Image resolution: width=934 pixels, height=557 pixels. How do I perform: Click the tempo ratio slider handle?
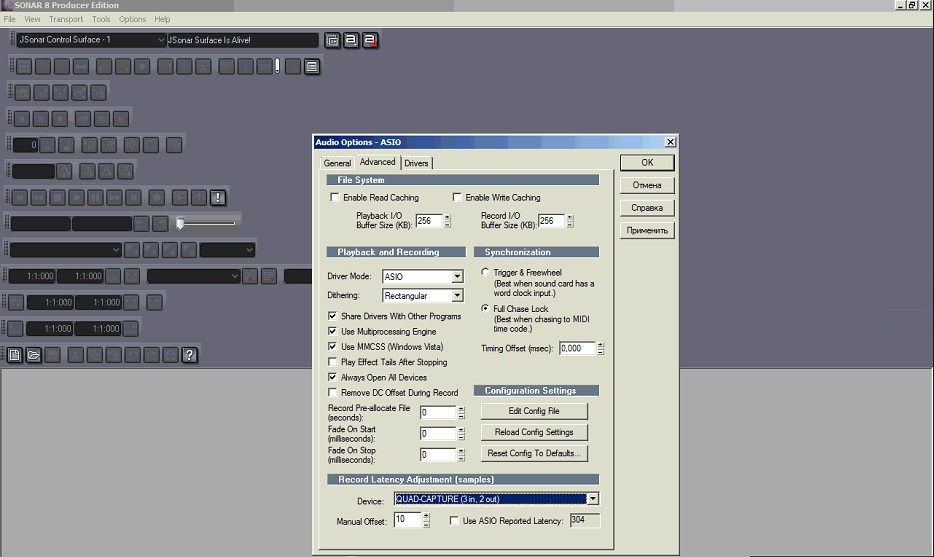pyautogui.click(x=180, y=223)
